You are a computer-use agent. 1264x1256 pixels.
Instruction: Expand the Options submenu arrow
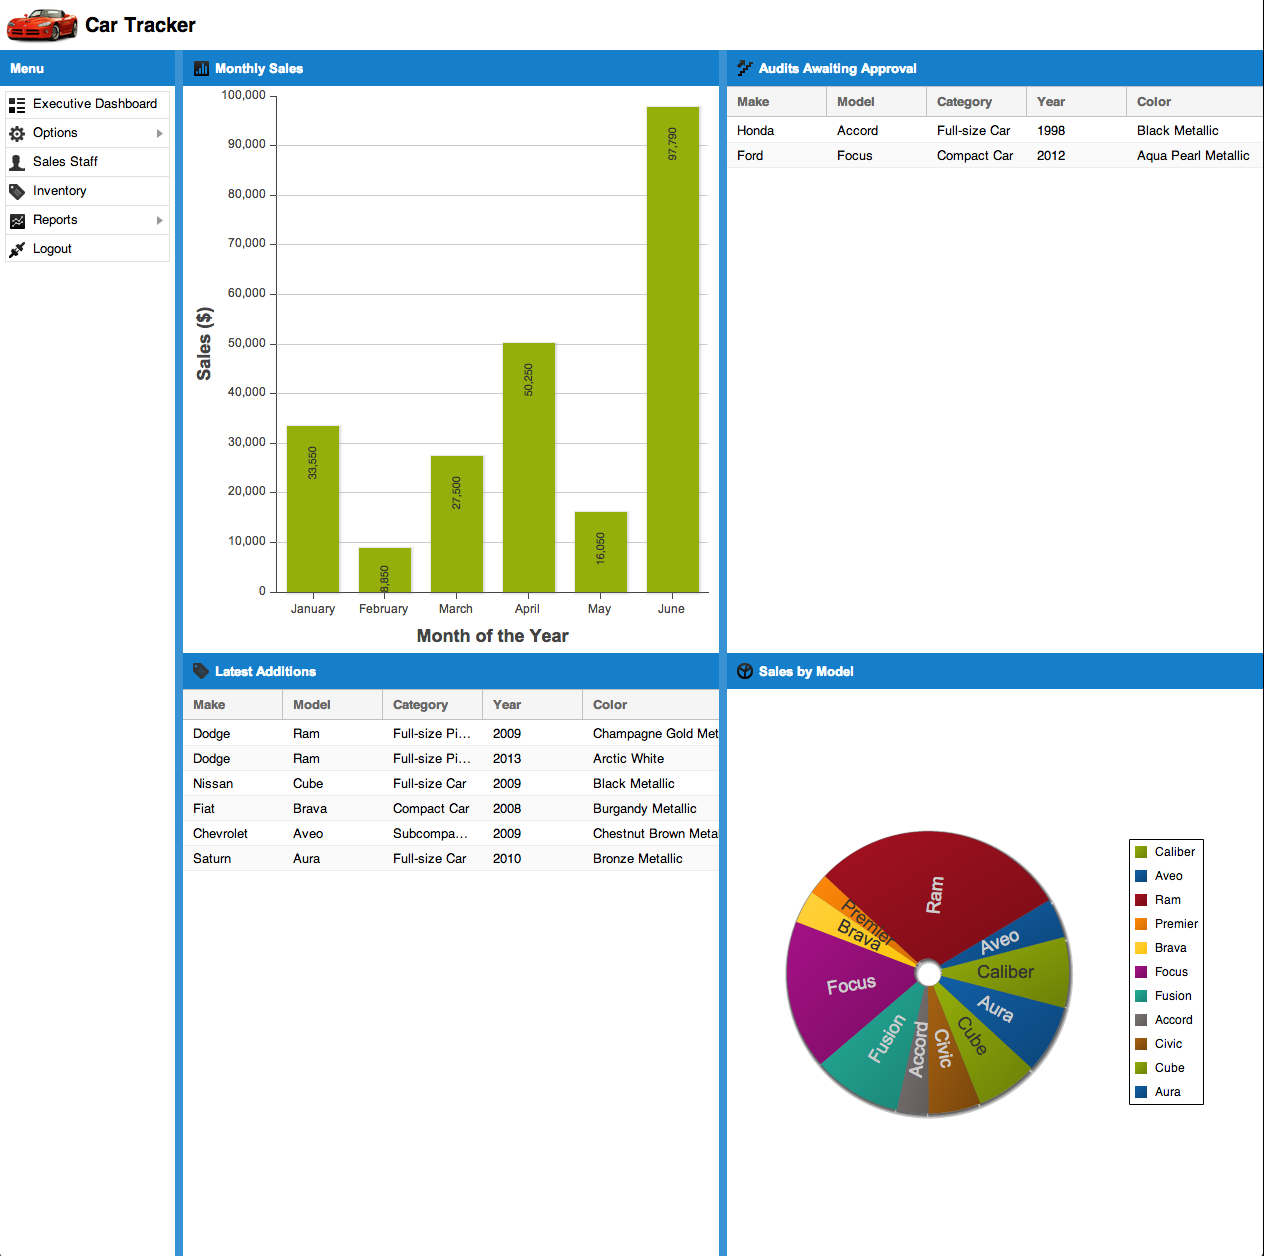click(x=159, y=133)
